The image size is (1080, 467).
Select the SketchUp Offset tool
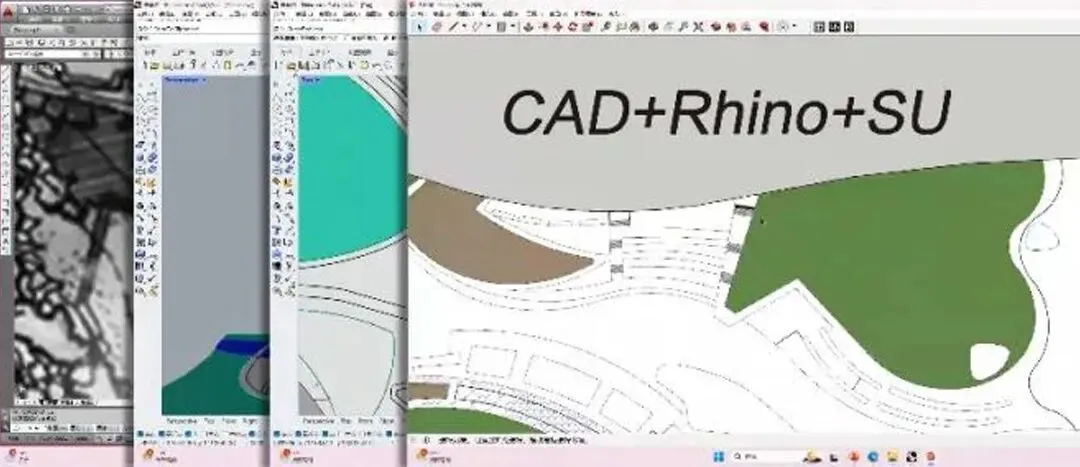pos(543,27)
